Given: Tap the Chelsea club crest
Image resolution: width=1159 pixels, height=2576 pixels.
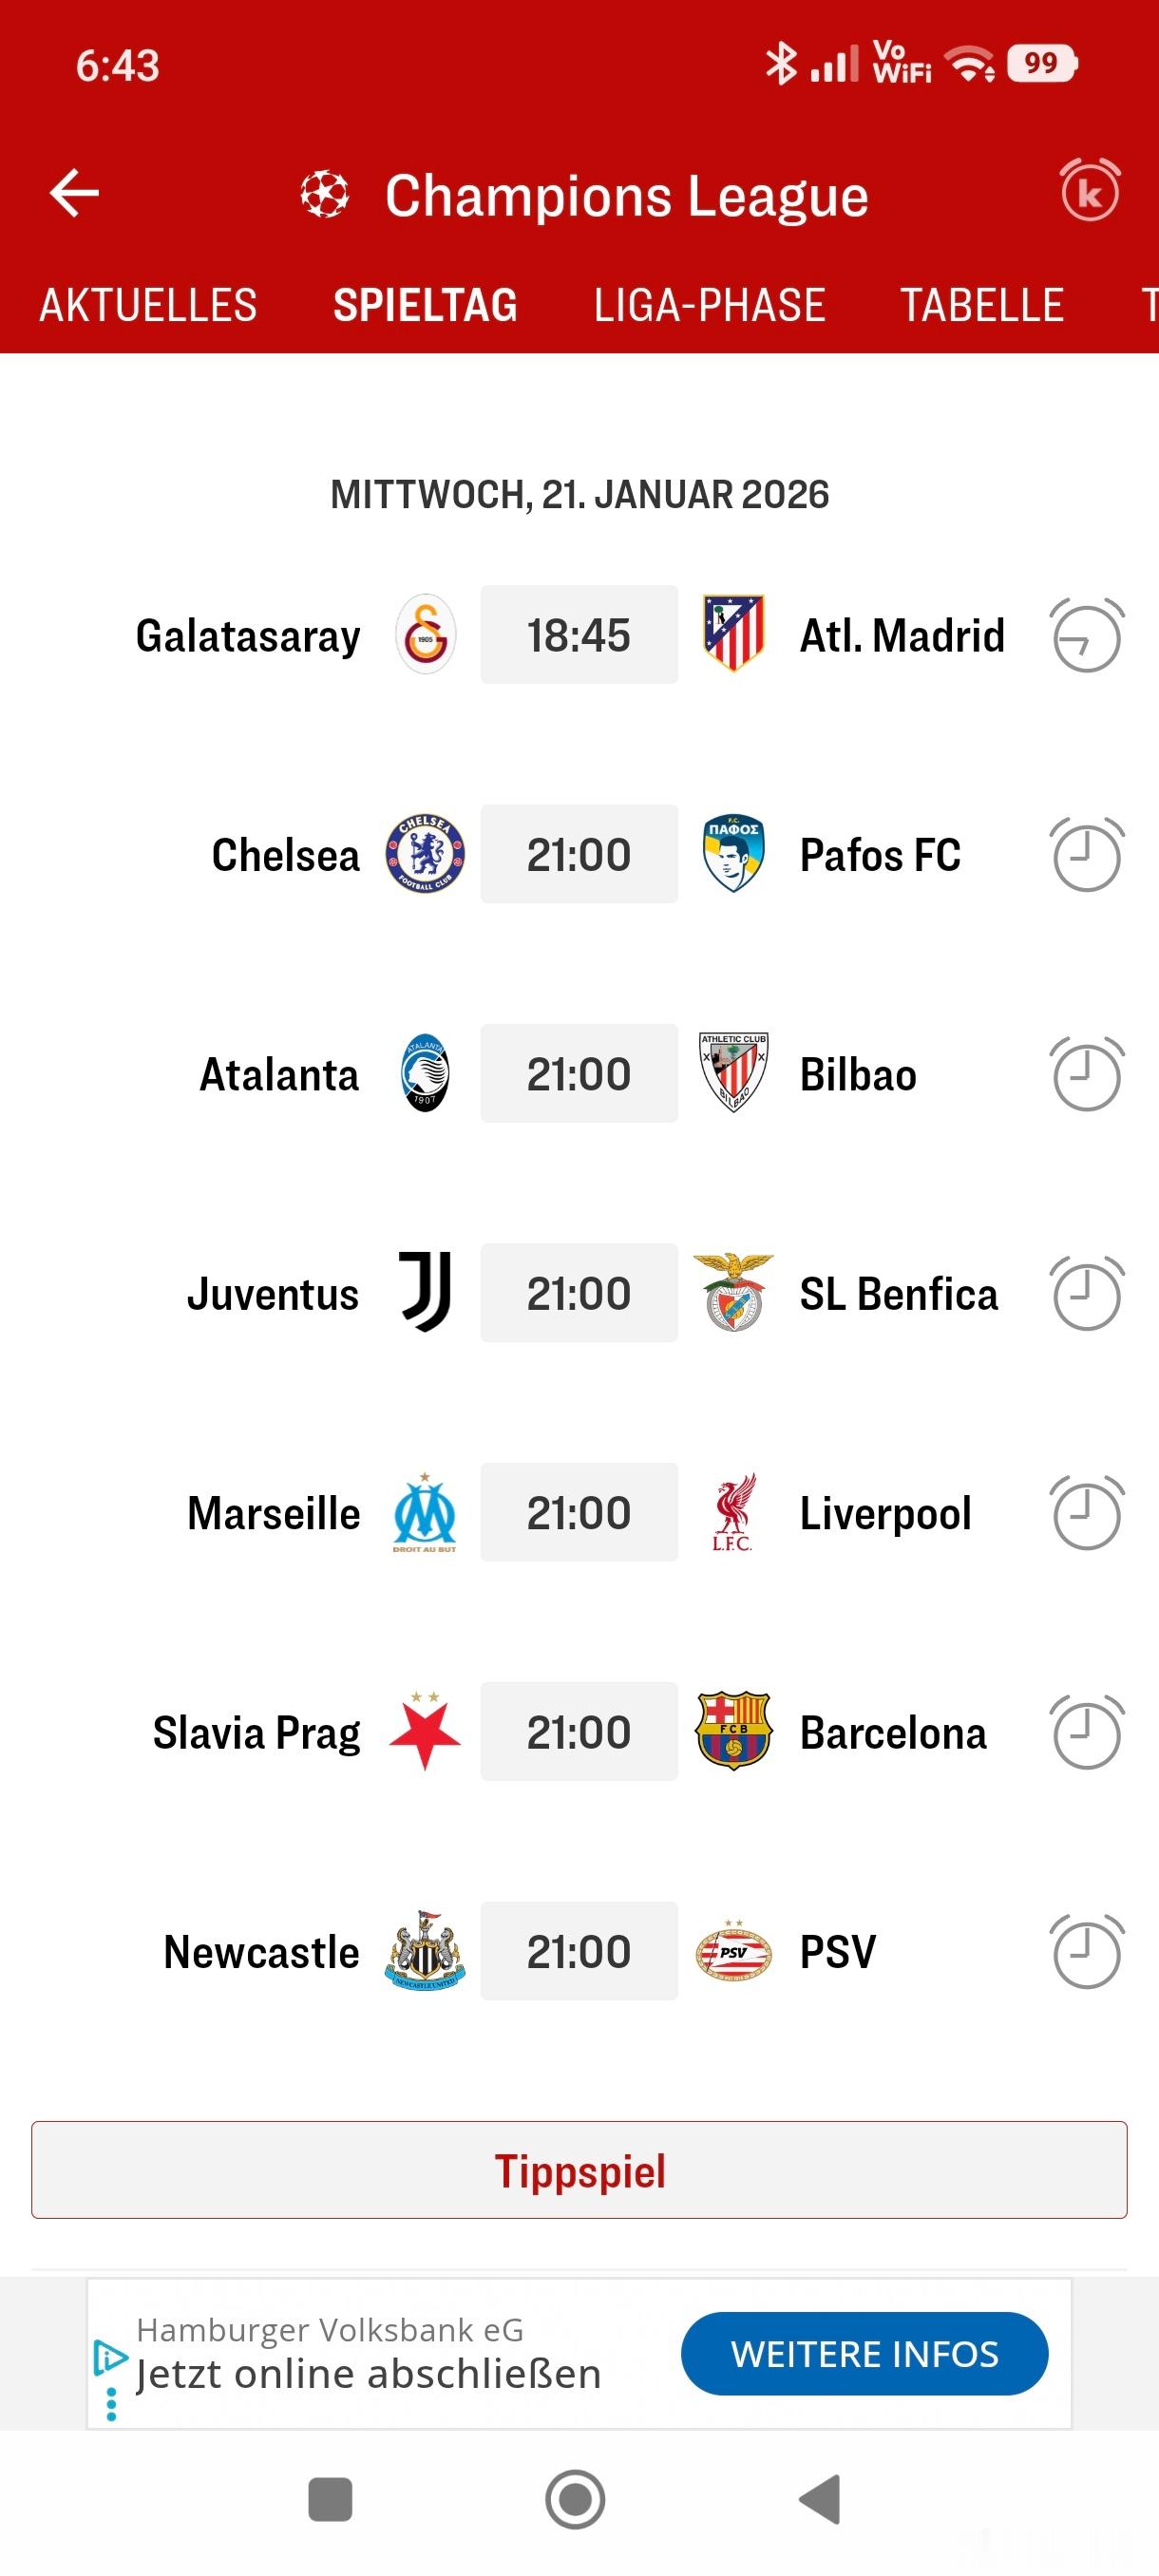Looking at the screenshot, I should click(425, 854).
